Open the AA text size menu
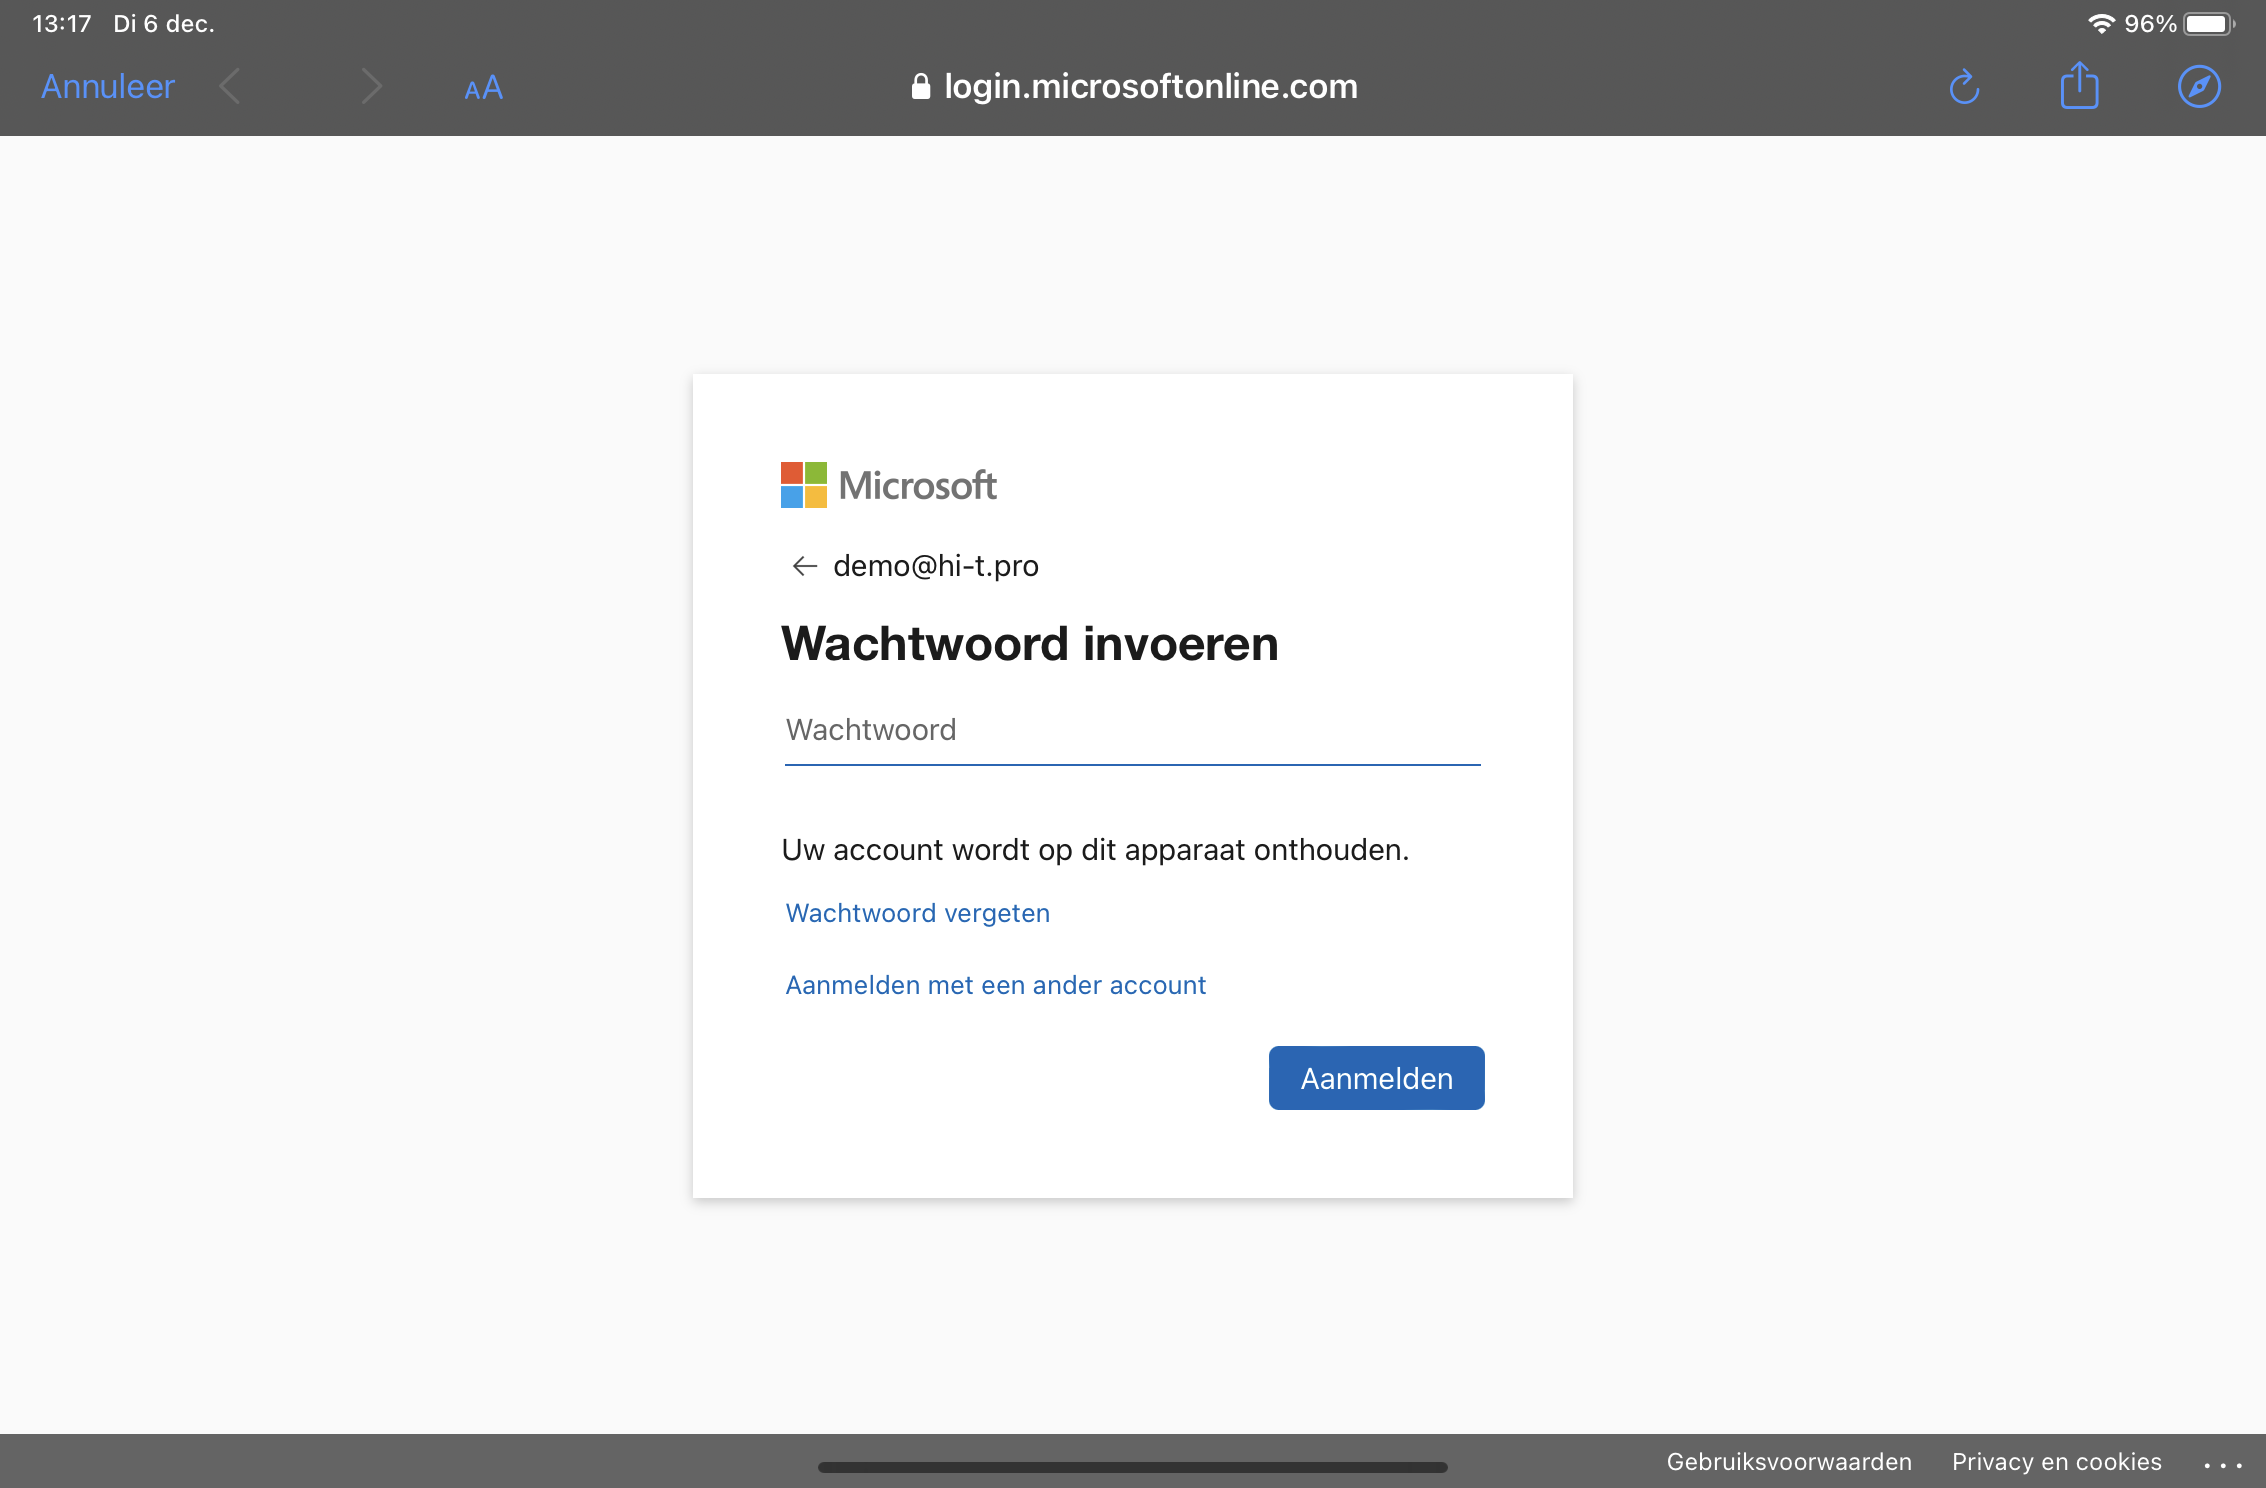This screenshot has height=1488, width=2266. tap(483, 88)
